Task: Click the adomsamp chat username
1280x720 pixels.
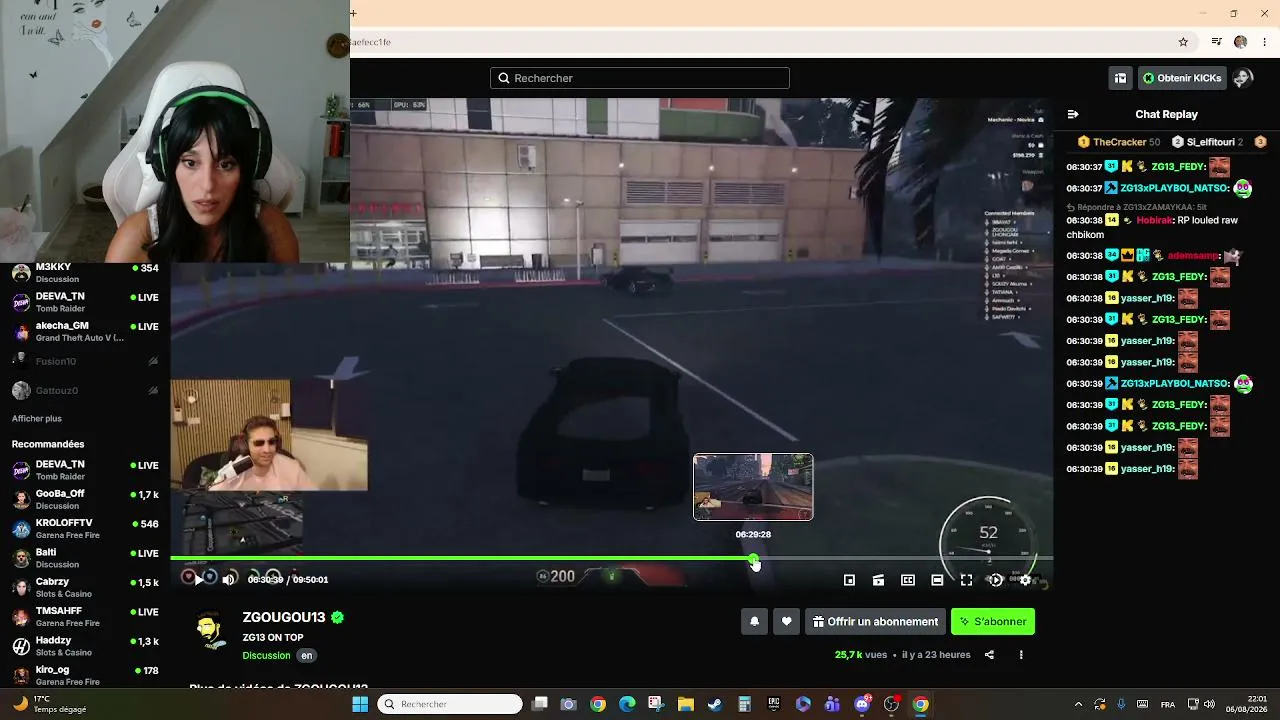Action: click(1193, 256)
